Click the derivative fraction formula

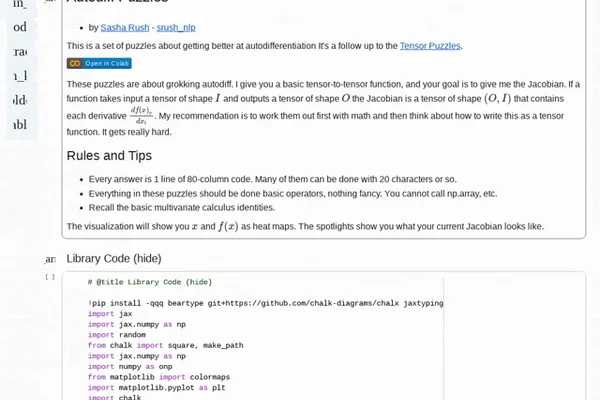pyautogui.click(x=141, y=115)
